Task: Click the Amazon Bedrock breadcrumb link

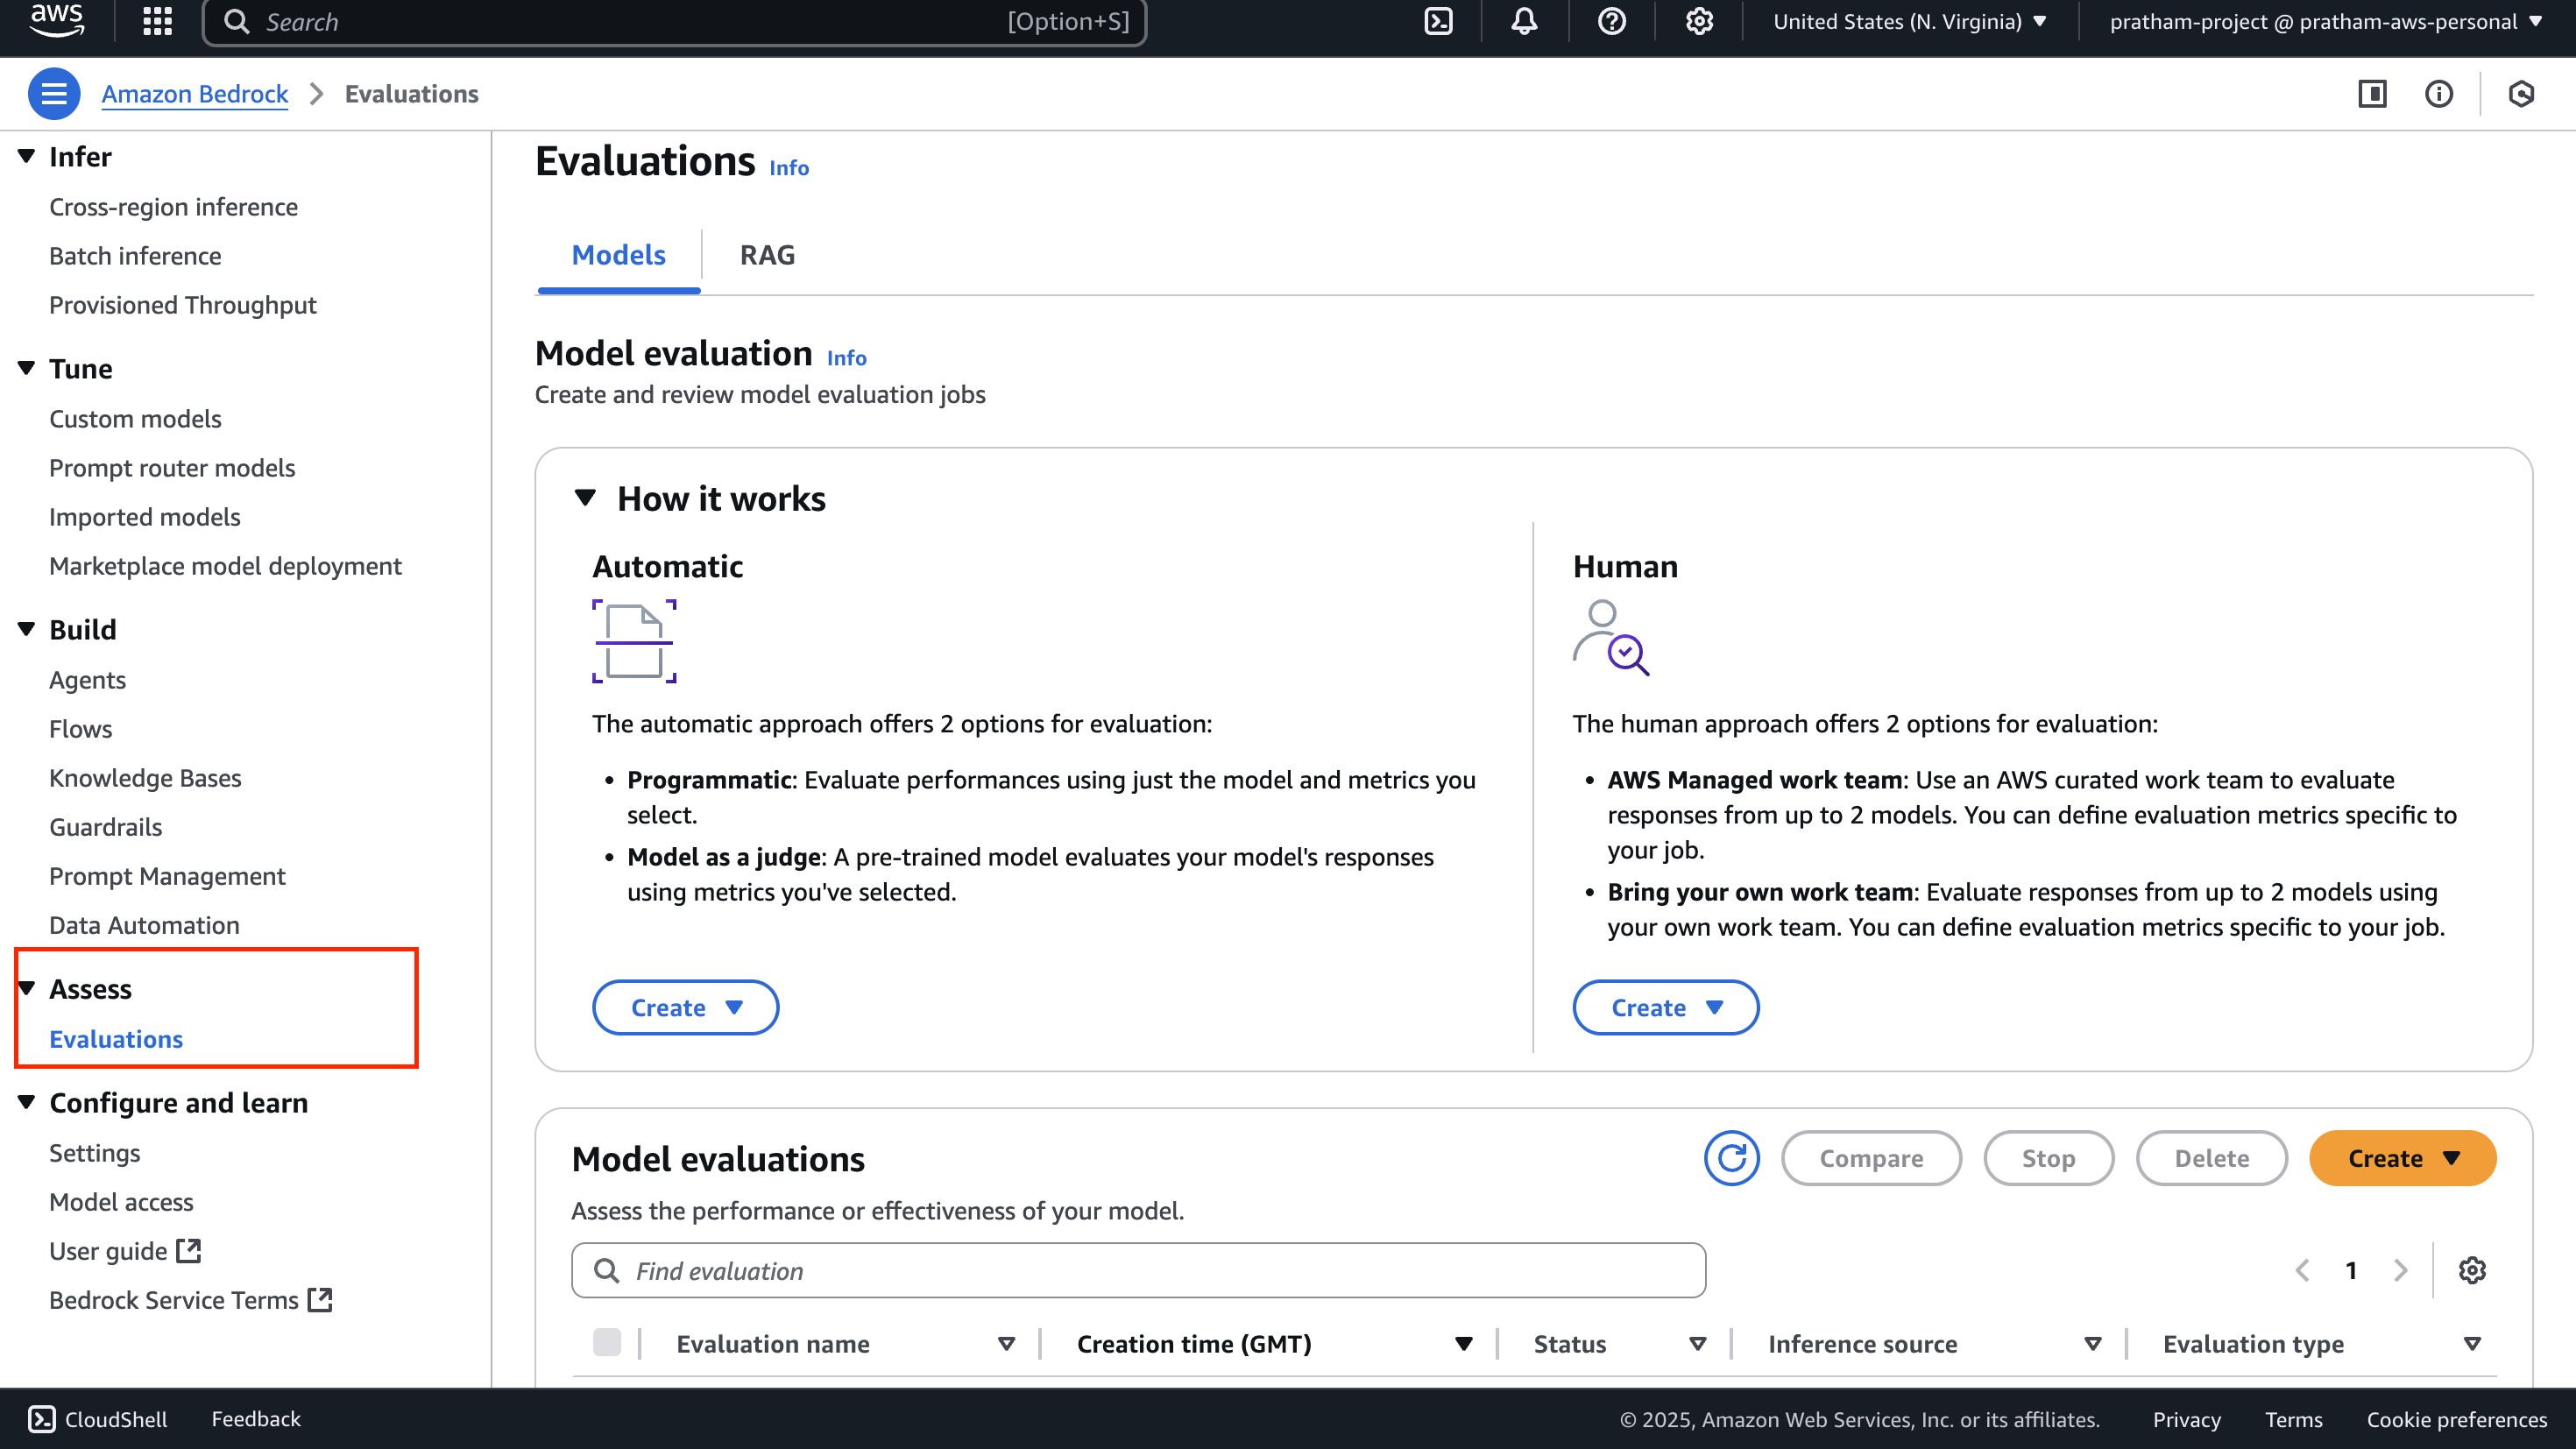Action: [x=194, y=94]
